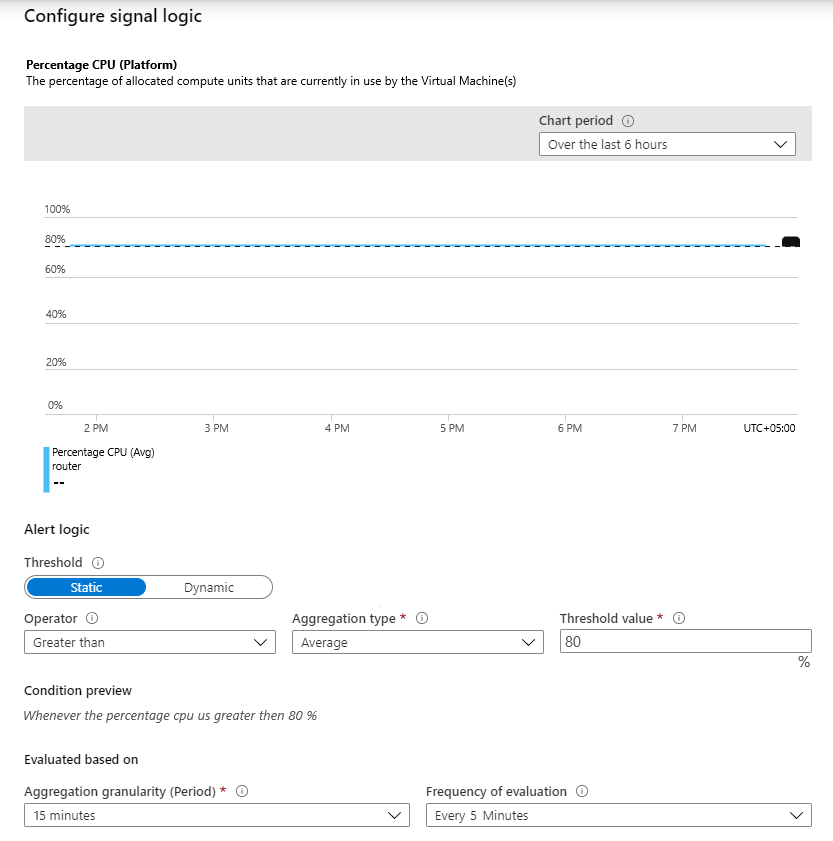This screenshot has height=841, width=833.
Task: Open the Operator dropdown set to Greater than
Action: 150,642
